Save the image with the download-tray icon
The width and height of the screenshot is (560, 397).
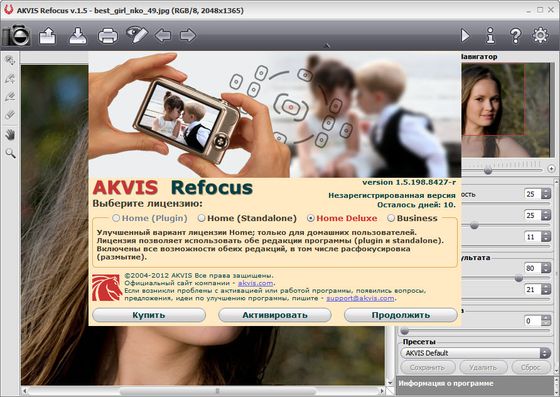tap(78, 36)
